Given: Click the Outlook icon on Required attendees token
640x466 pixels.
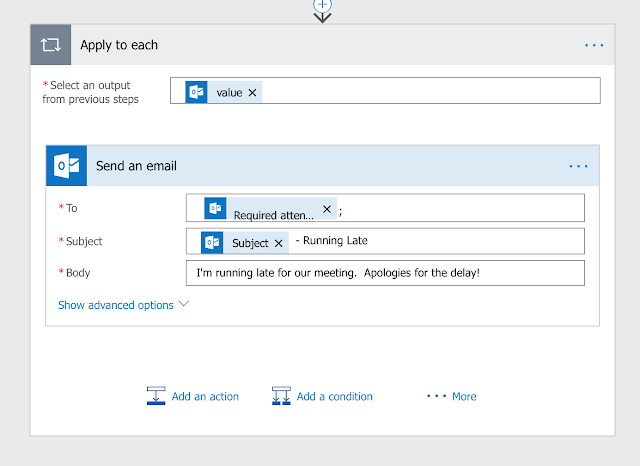Looking at the screenshot, I should tap(215, 208).
